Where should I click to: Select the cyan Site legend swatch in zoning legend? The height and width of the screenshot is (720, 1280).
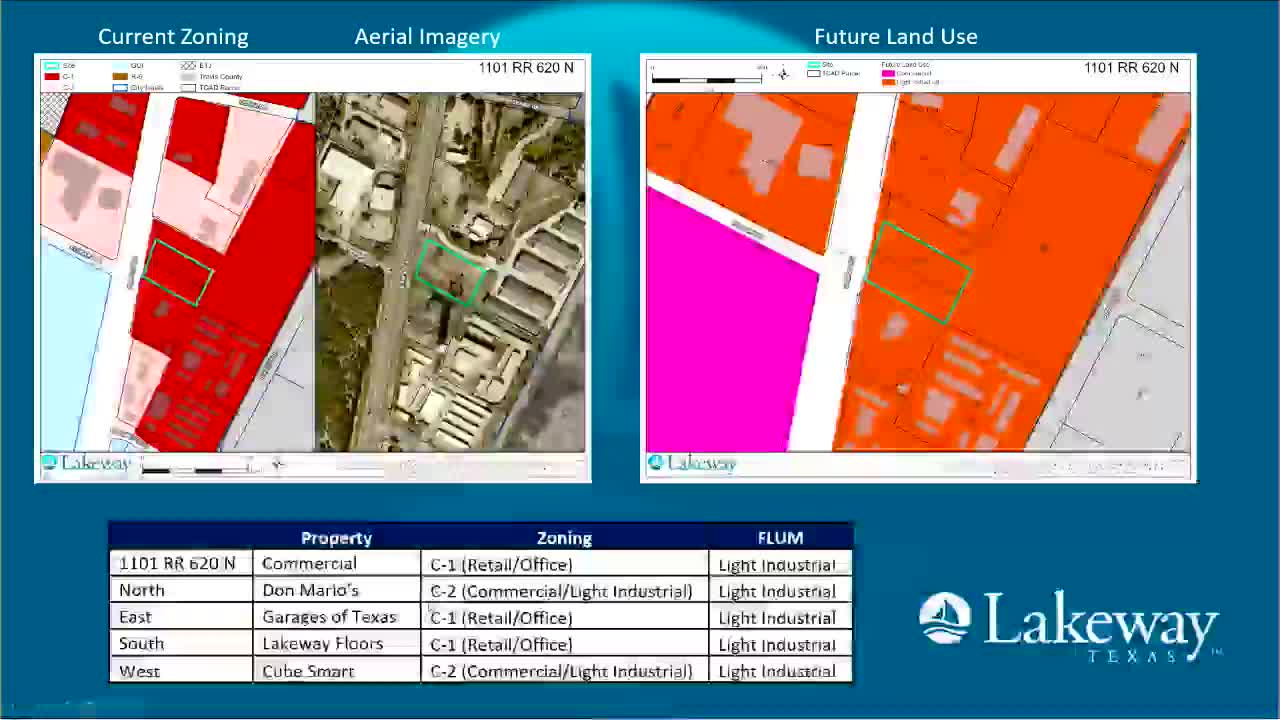pos(51,66)
